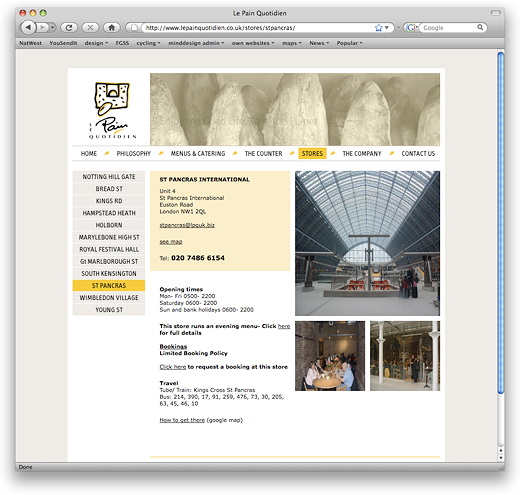This screenshot has width=520, height=495.
Task: Open THE COUNTER navigation tab
Action: pos(263,154)
